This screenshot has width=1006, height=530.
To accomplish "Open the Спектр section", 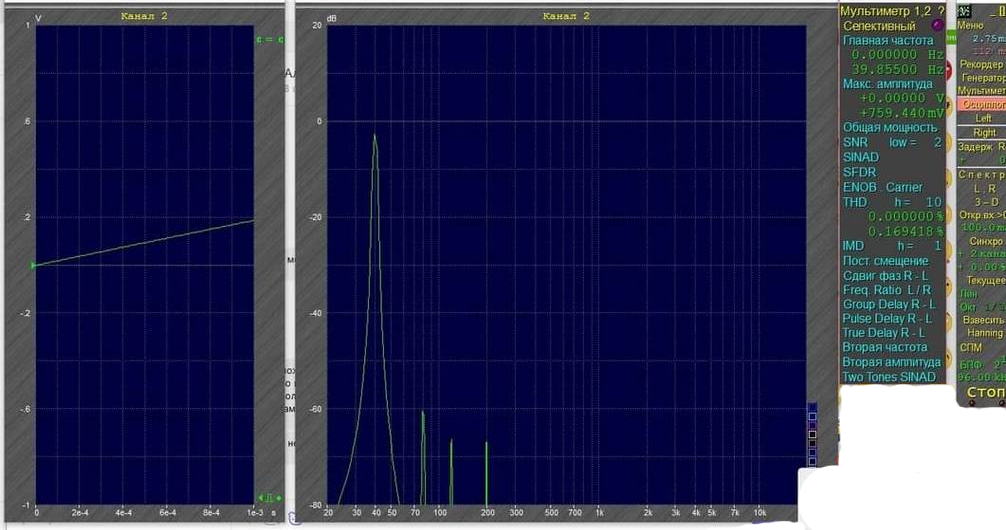I will [982, 175].
